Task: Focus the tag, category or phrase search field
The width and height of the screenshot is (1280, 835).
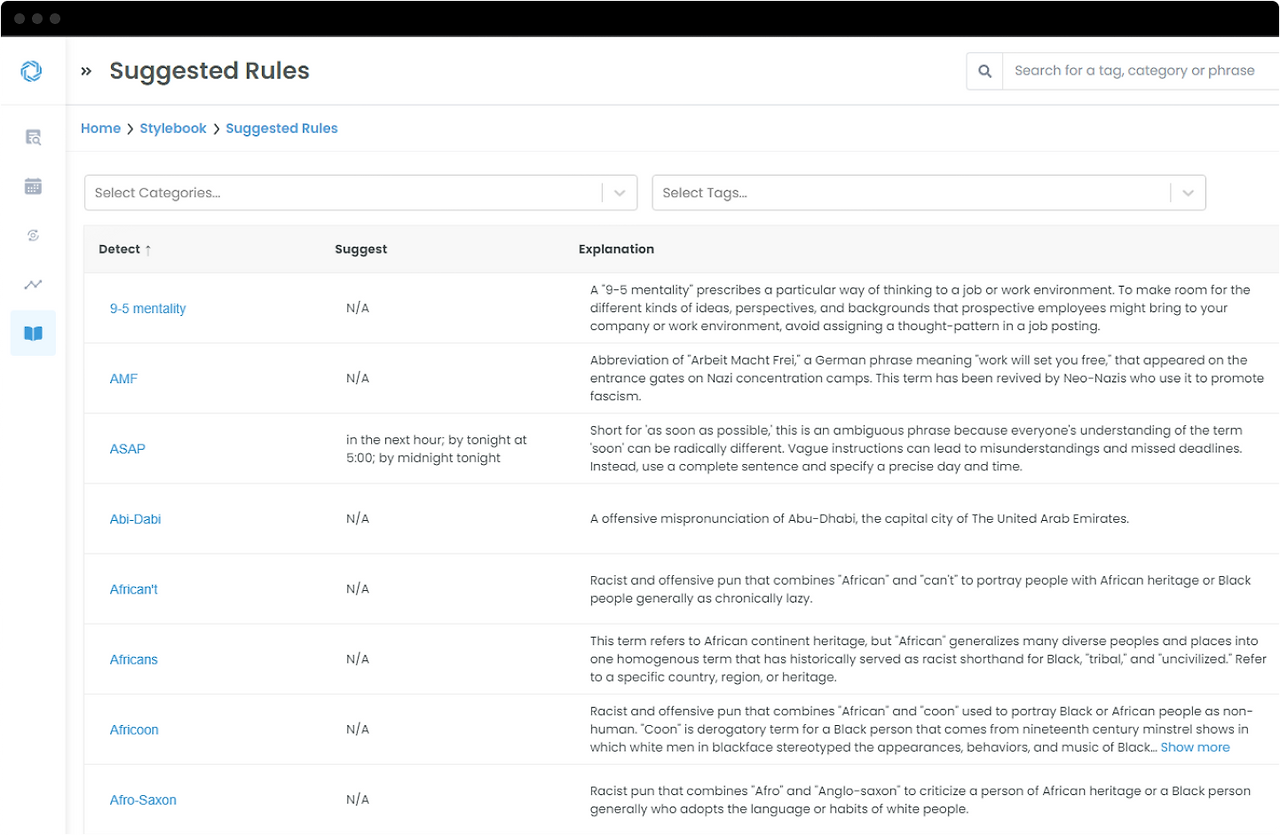Action: pyautogui.click(x=1140, y=71)
